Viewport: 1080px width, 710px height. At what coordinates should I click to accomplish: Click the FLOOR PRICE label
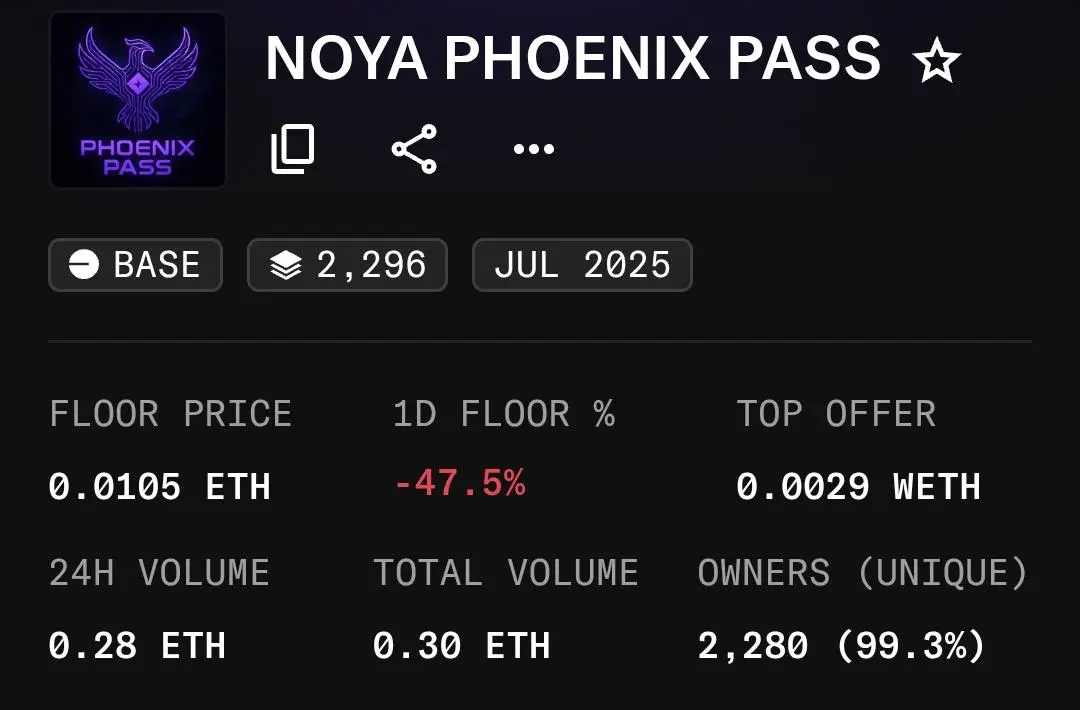[171, 414]
